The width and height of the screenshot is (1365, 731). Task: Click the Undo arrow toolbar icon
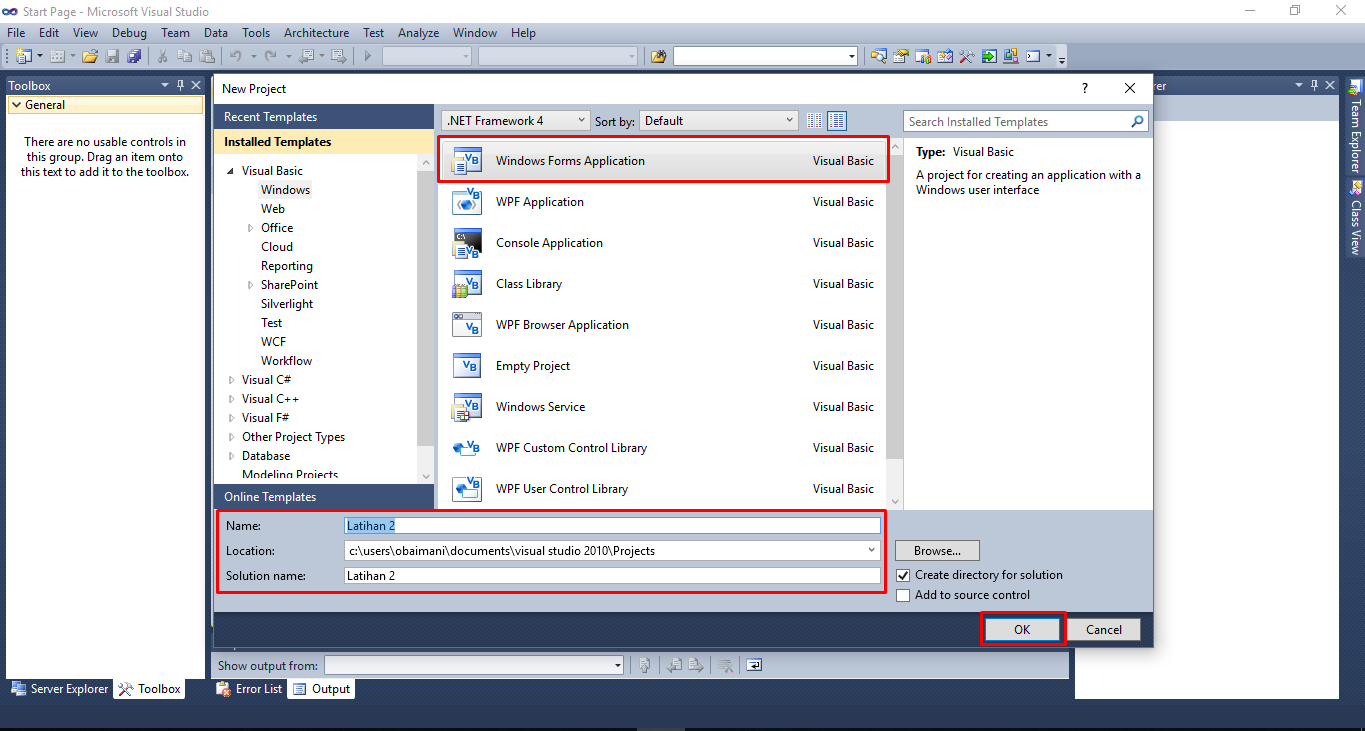pyautogui.click(x=236, y=56)
